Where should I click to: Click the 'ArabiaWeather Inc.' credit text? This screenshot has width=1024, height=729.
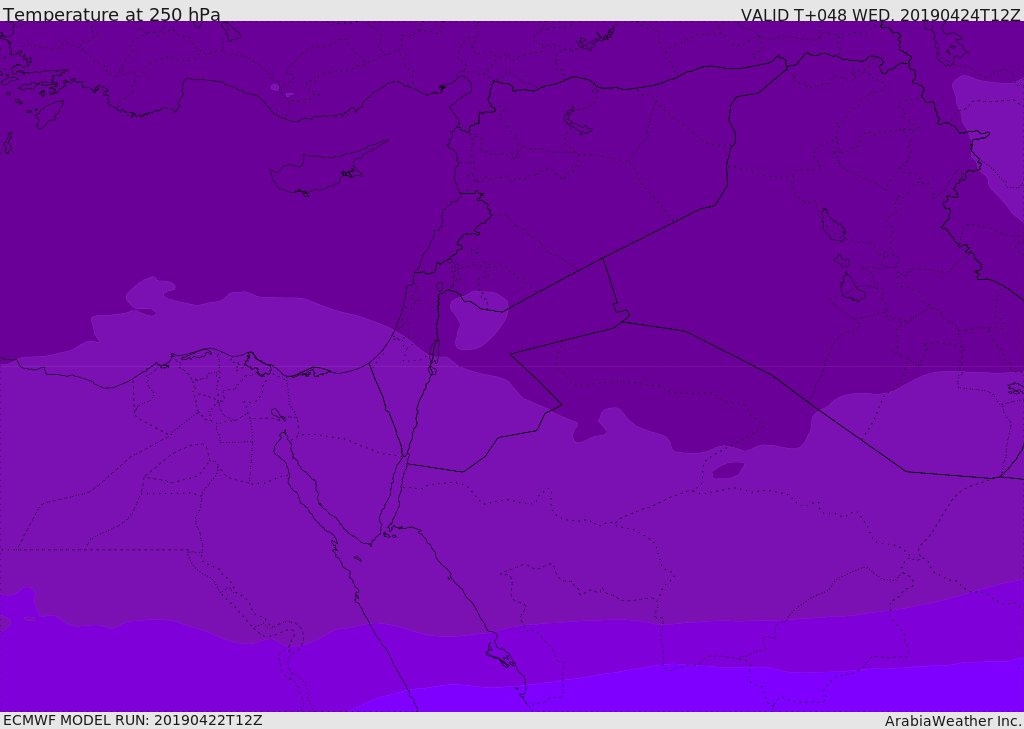point(952,721)
